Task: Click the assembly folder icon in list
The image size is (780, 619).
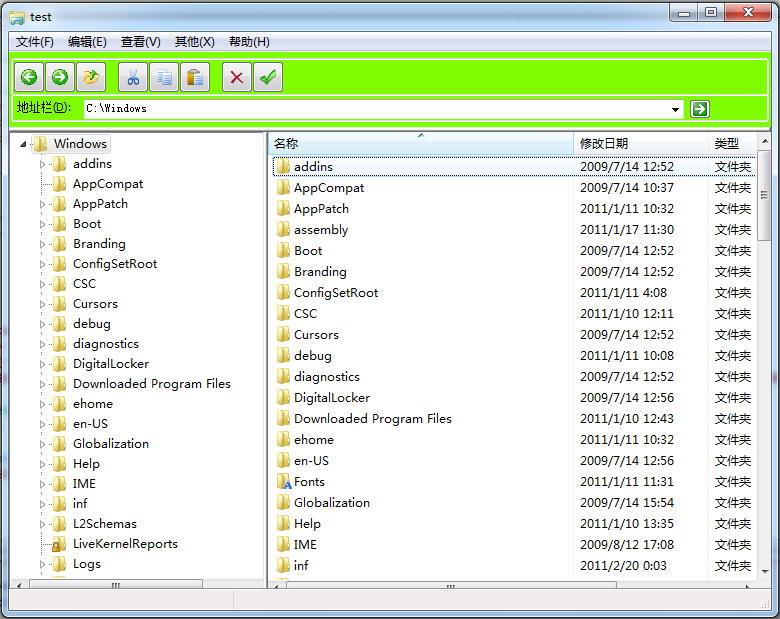Action: (284, 229)
